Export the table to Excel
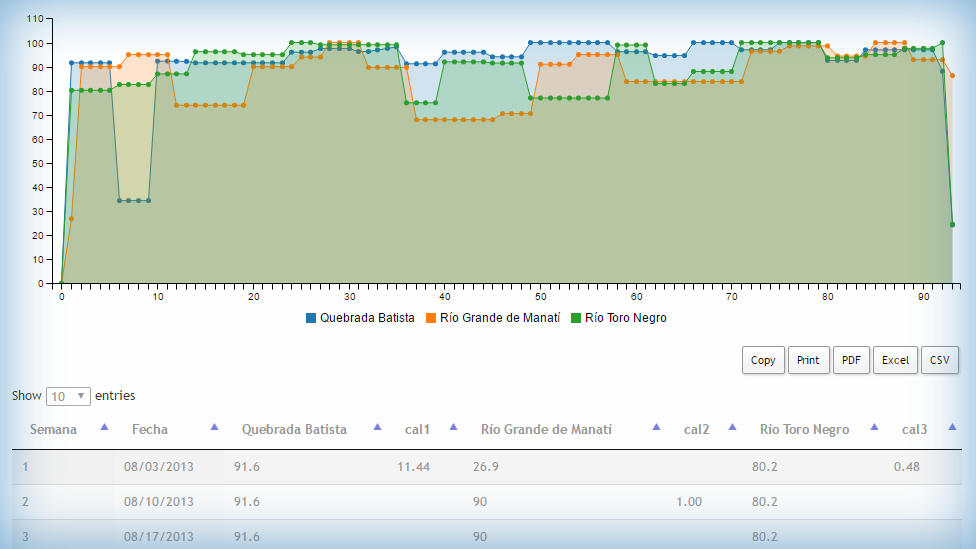976x549 pixels. click(x=895, y=360)
